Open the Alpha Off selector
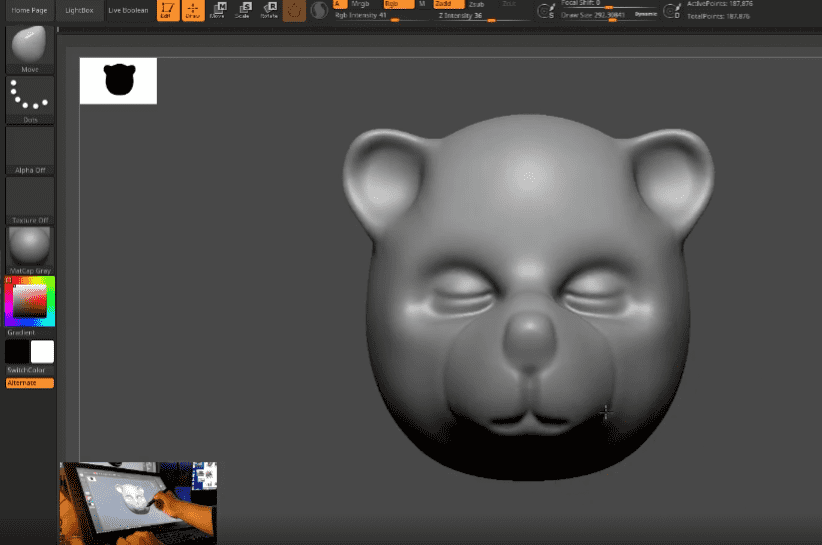 30,148
